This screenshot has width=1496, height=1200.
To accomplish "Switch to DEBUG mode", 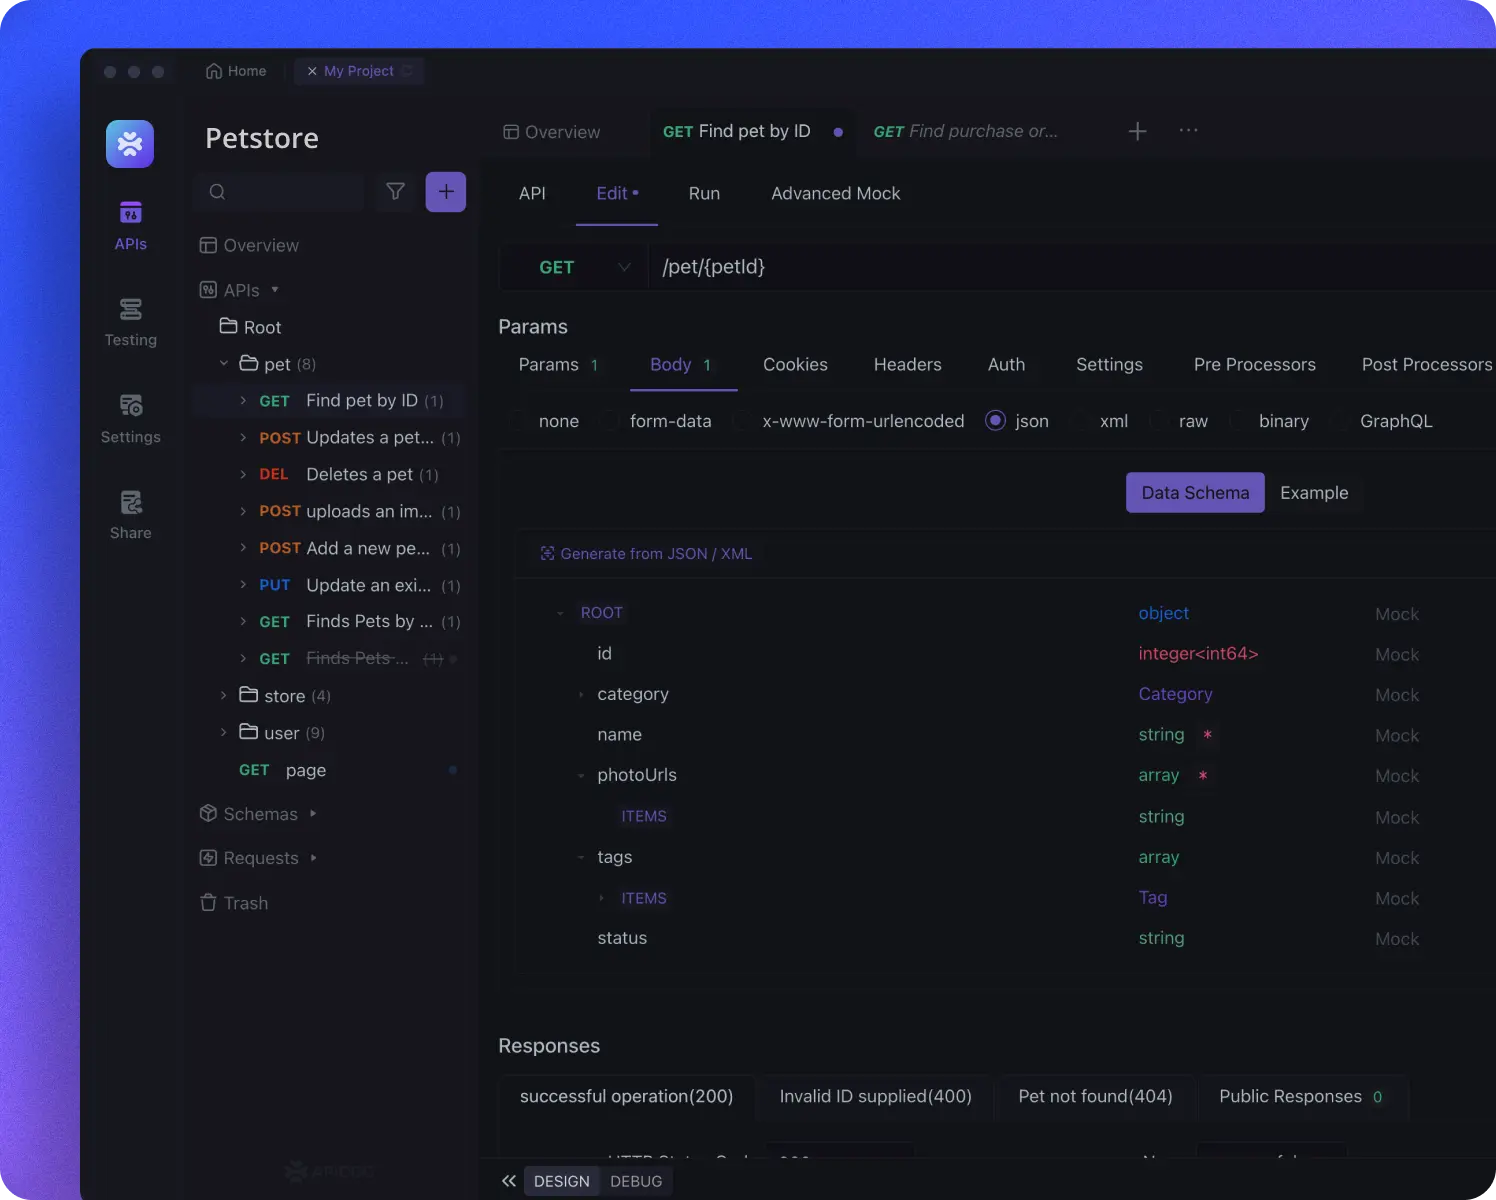I will (636, 1181).
